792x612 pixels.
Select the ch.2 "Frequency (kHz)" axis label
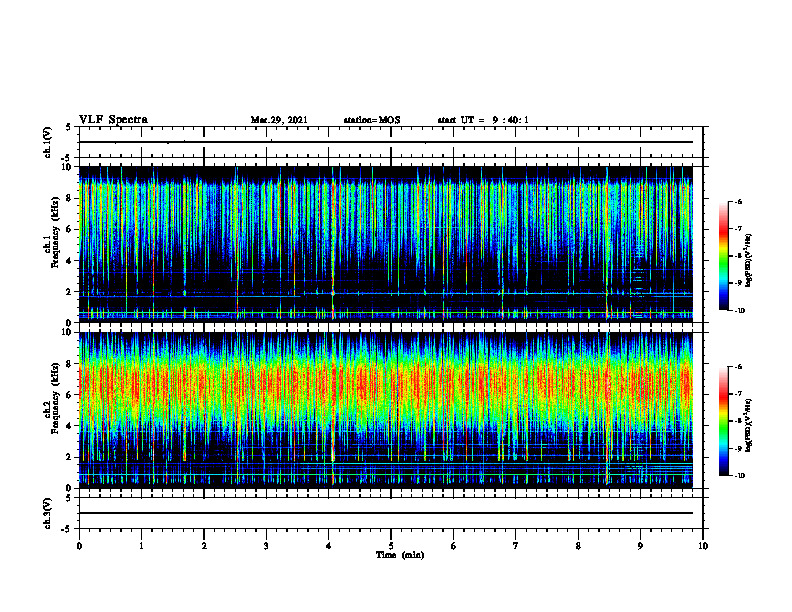[x=55, y=398]
